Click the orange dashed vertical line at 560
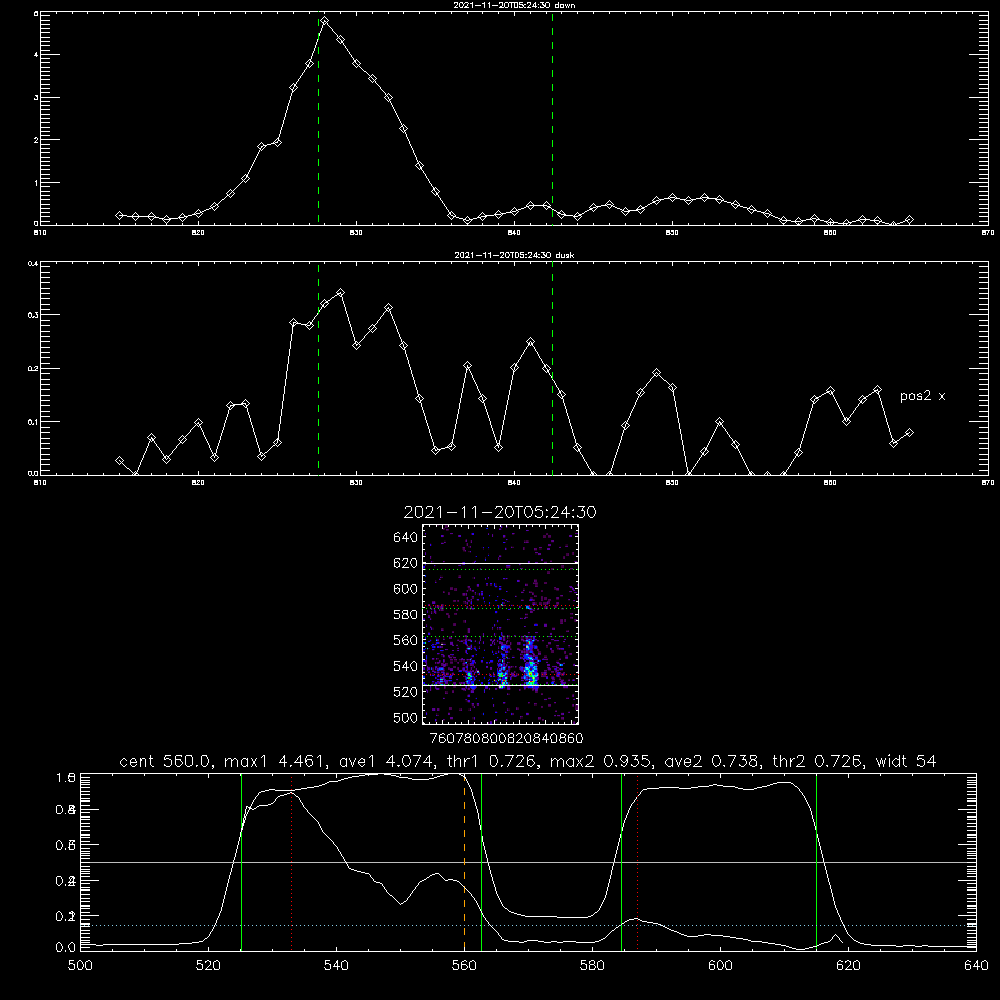This screenshot has height=1000, width=1000. pyautogui.click(x=464, y=862)
